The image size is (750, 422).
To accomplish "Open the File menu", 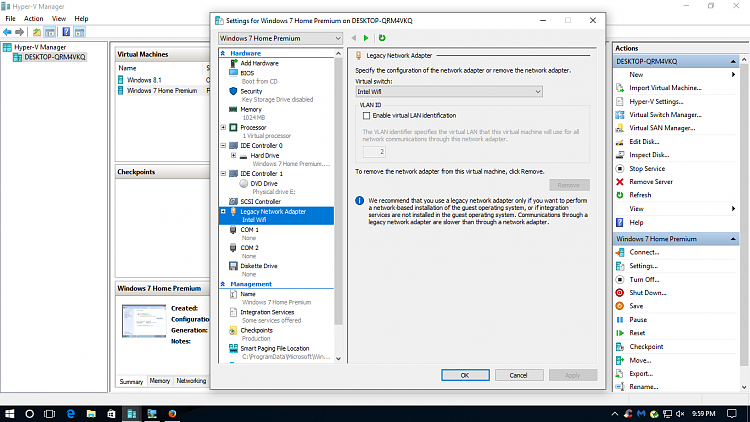I will click(x=10, y=19).
